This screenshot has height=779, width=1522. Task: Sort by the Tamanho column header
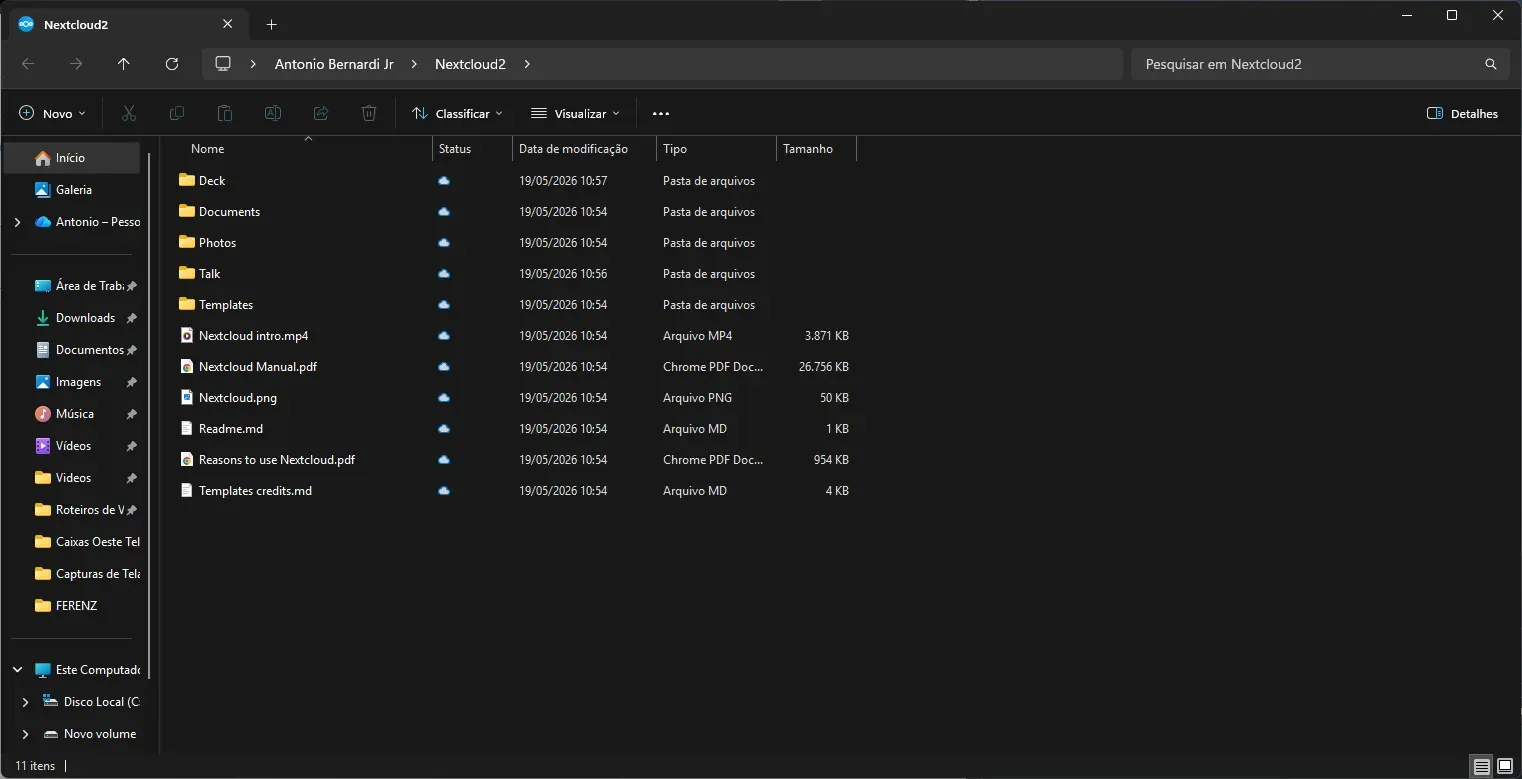[x=816, y=148]
